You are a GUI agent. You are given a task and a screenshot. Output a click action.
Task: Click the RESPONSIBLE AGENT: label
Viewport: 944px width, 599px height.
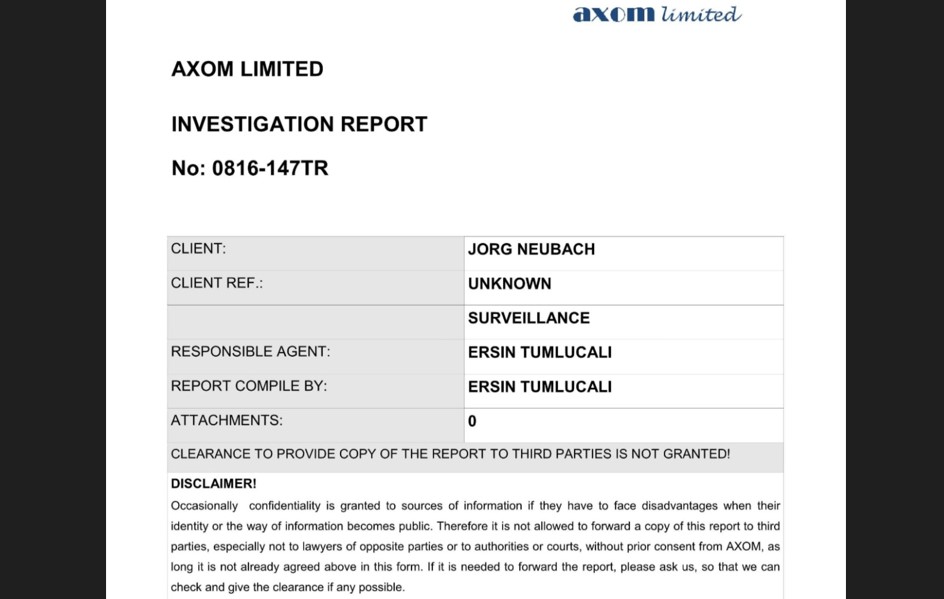[250, 352]
